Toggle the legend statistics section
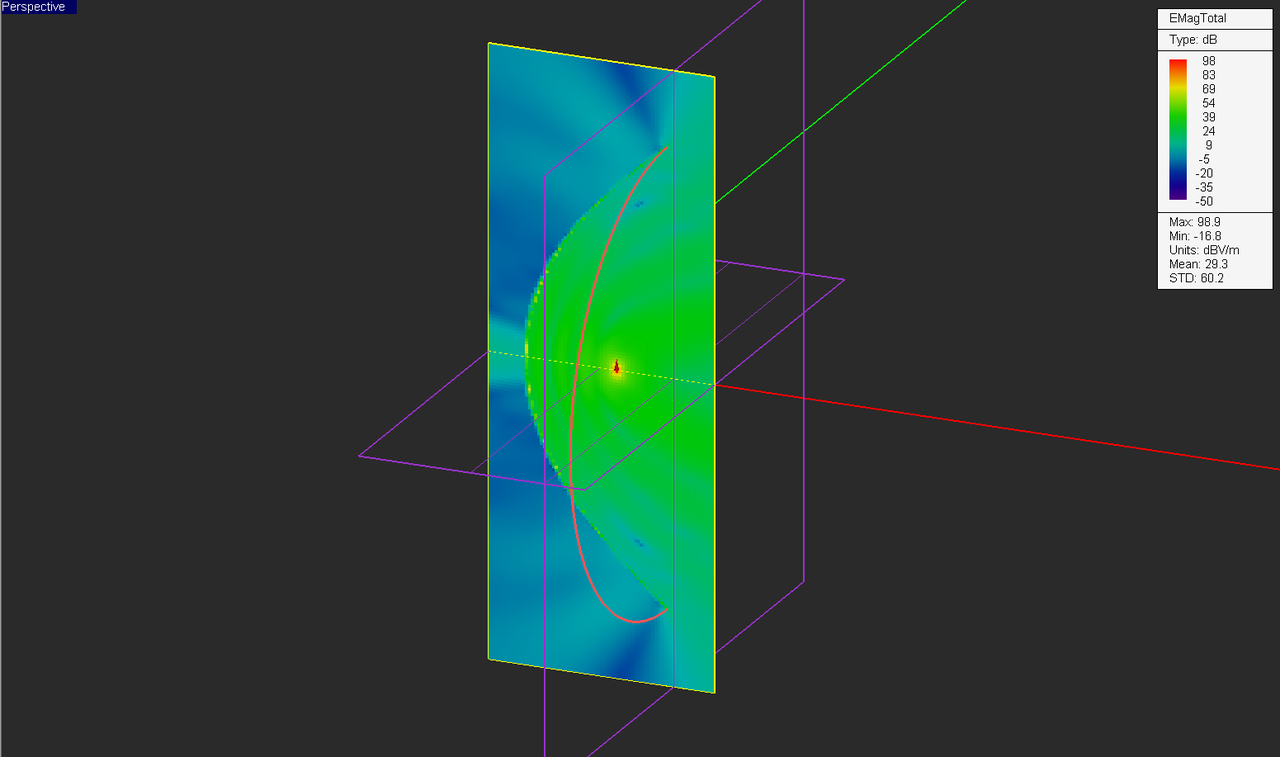Image resolution: width=1280 pixels, height=757 pixels. [1200, 250]
